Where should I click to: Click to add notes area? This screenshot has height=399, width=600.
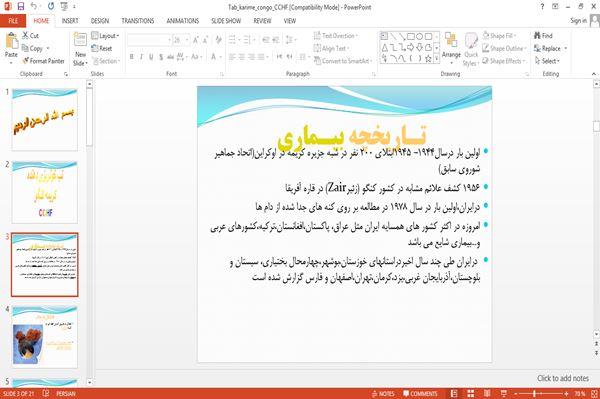(562, 378)
